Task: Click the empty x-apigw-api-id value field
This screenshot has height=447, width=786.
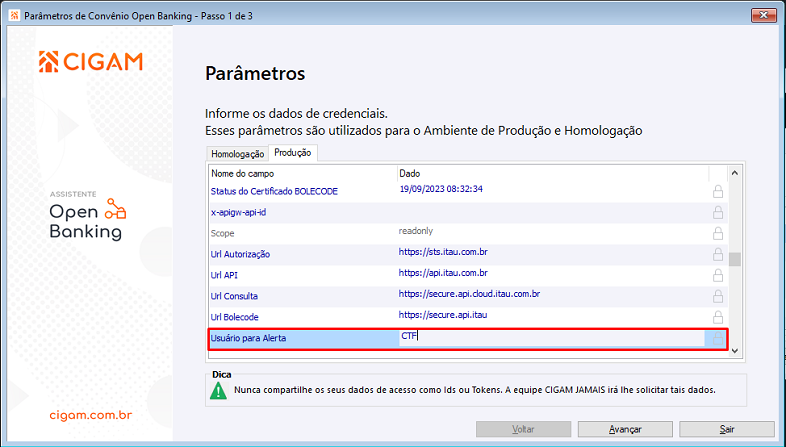Action: pyautogui.click(x=552, y=212)
